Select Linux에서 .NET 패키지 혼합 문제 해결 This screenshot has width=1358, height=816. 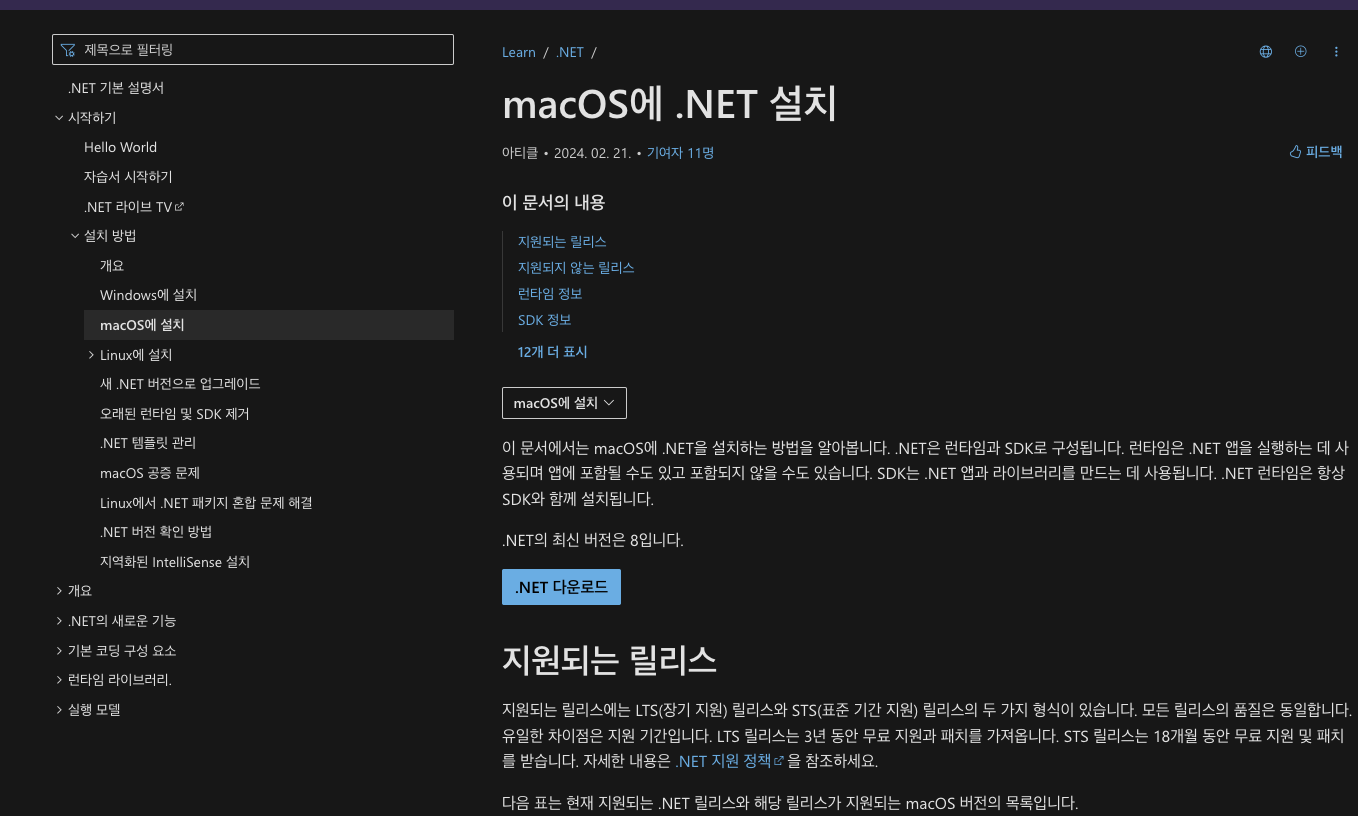coord(206,503)
